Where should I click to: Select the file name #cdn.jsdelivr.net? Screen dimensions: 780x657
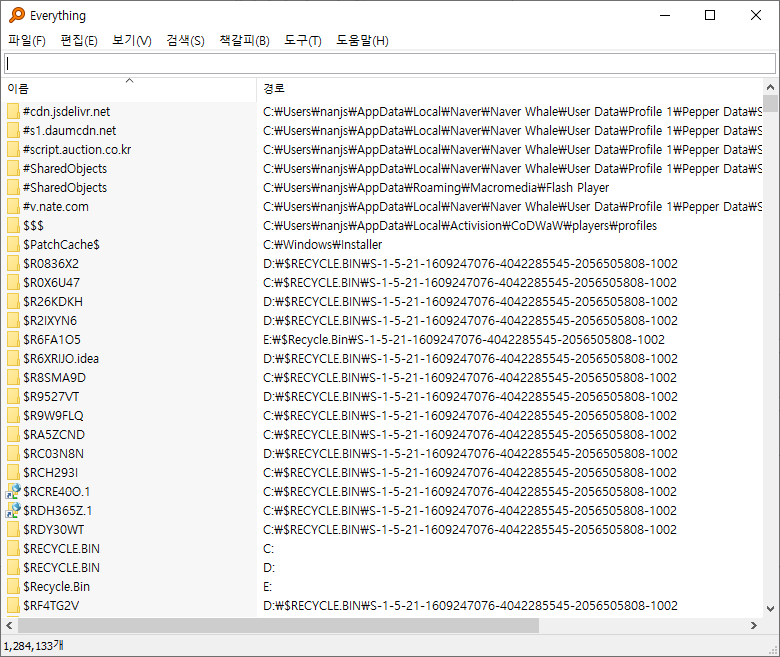click(66, 111)
